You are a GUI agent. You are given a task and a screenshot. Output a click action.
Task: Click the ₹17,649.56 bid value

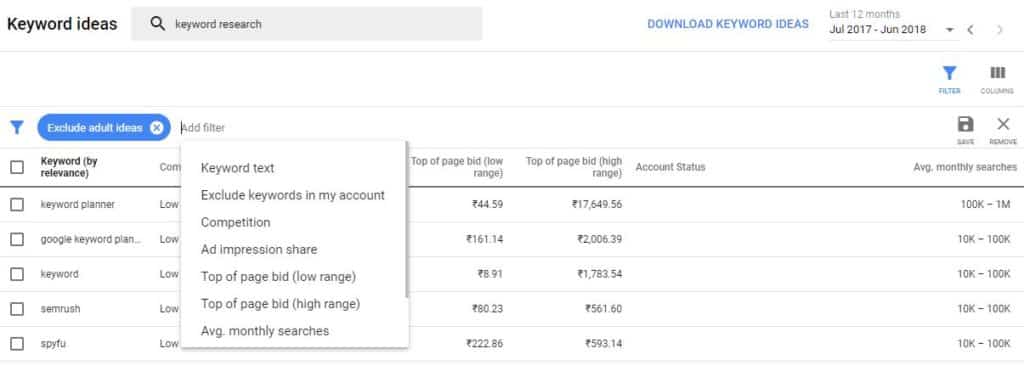click(x=597, y=204)
